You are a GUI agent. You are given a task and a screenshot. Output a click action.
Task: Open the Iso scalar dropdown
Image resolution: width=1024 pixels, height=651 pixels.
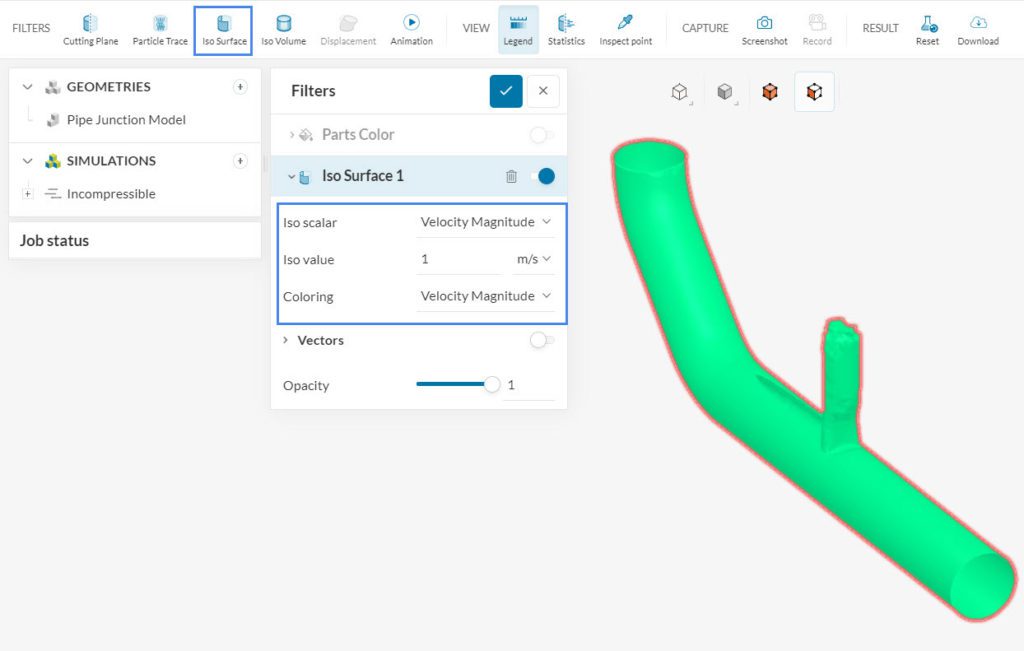point(485,222)
